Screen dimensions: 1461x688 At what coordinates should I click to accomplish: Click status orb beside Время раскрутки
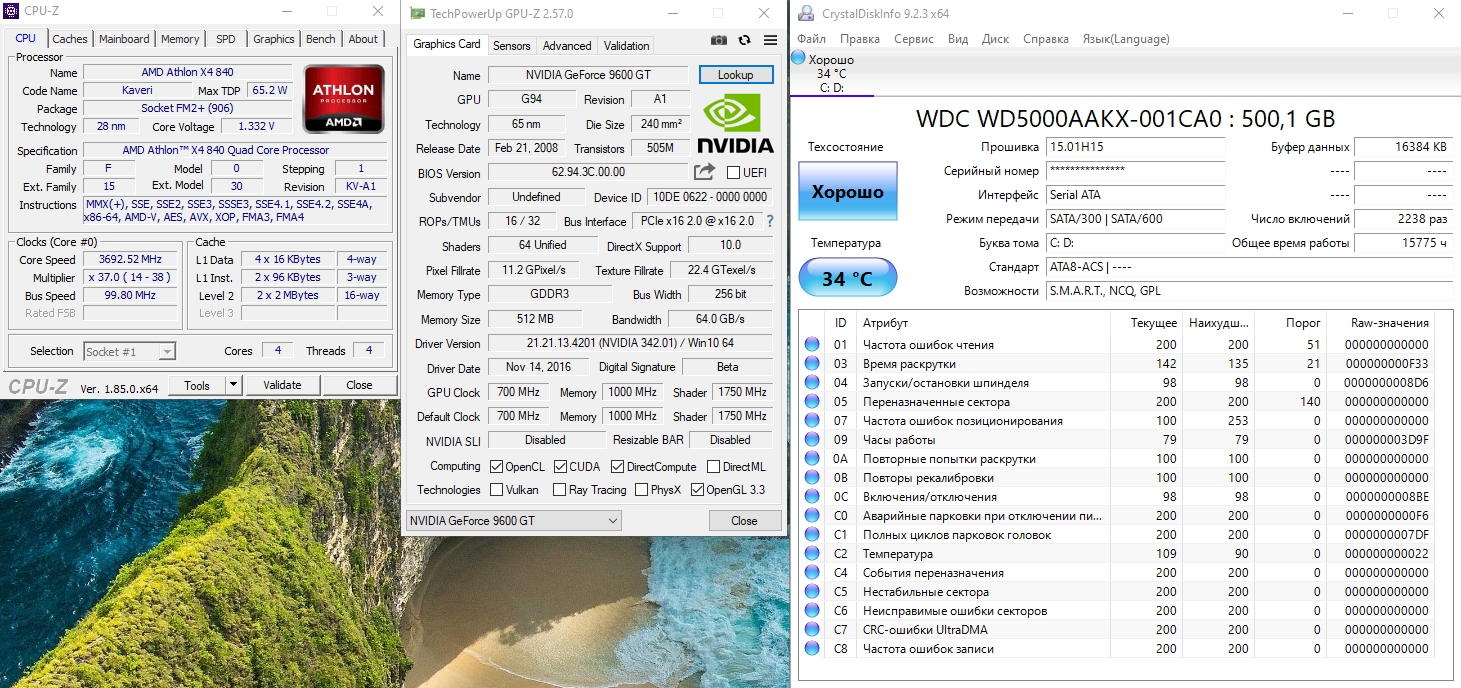(x=812, y=364)
